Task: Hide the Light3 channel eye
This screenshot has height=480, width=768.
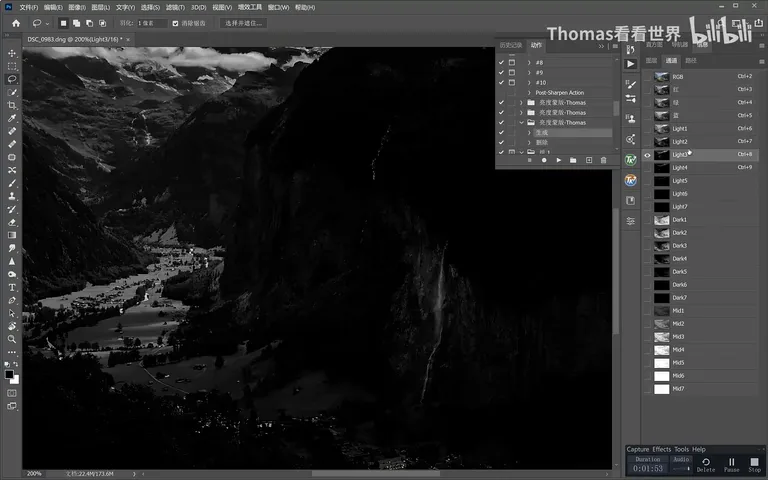Action: [647, 155]
